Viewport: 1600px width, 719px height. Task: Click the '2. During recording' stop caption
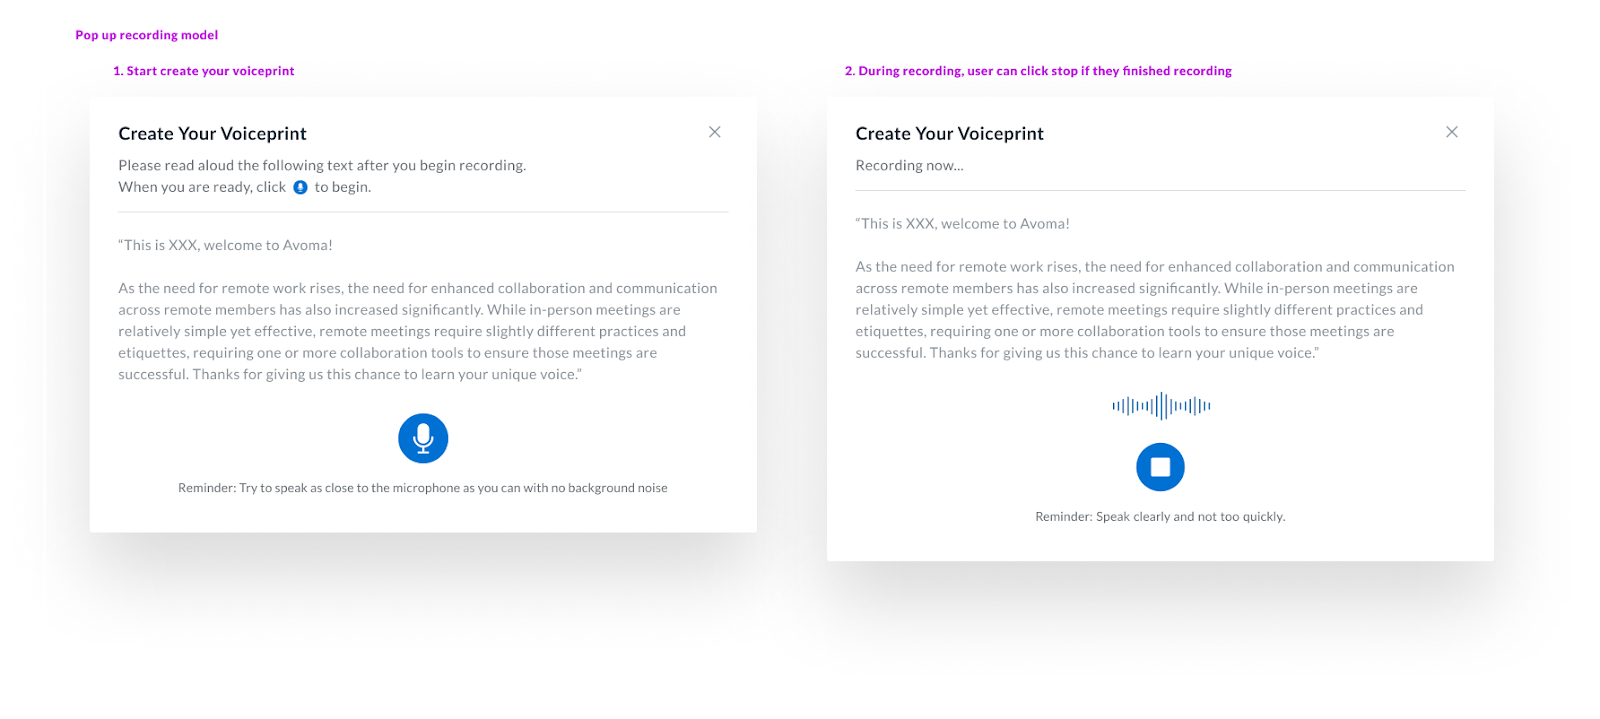(x=1038, y=71)
